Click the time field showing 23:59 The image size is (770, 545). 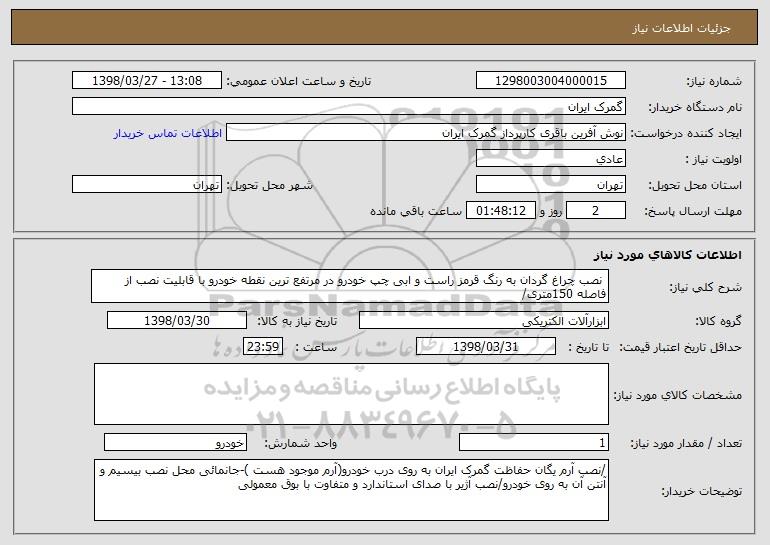pos(263,346)
